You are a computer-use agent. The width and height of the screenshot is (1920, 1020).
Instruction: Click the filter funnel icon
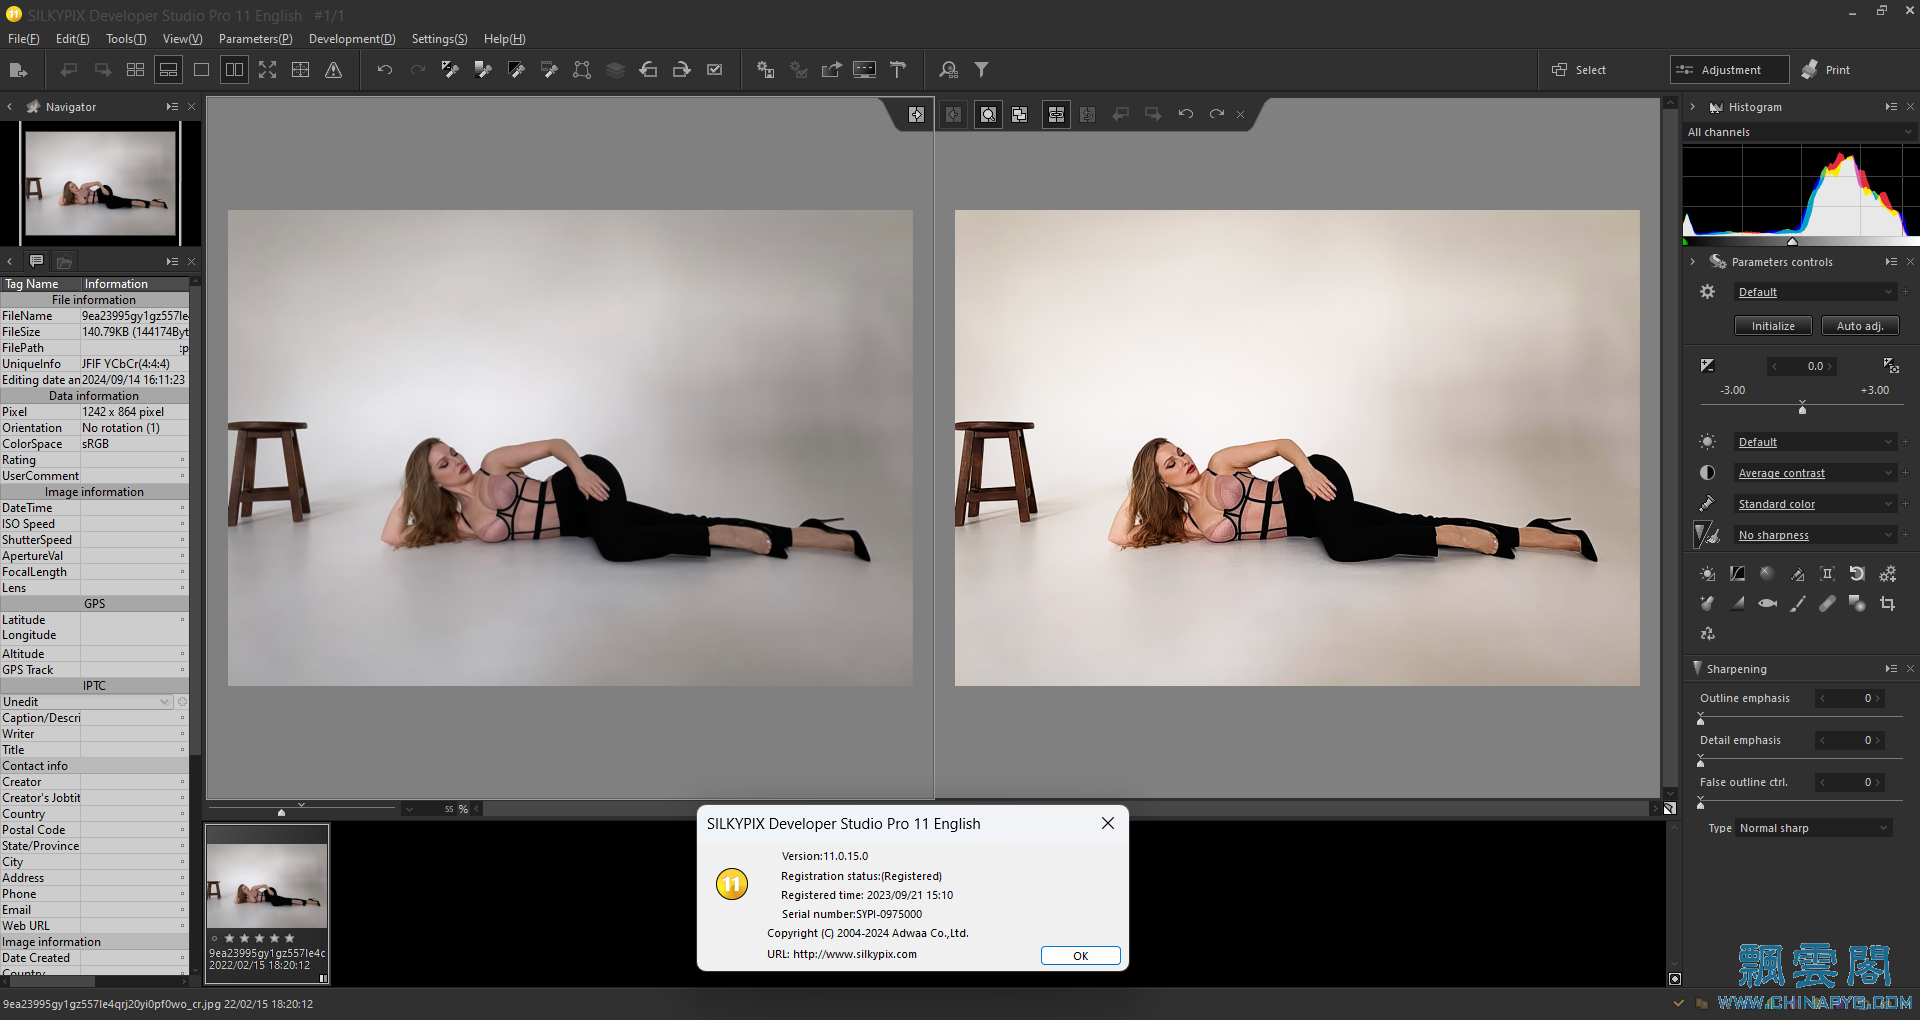pyautogui.click(x=982, y=70)
